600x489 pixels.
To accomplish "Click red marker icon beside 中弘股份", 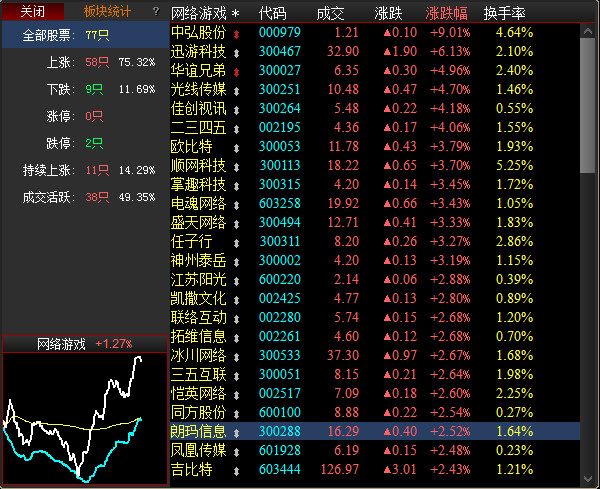I will click(x=236, y=33).
